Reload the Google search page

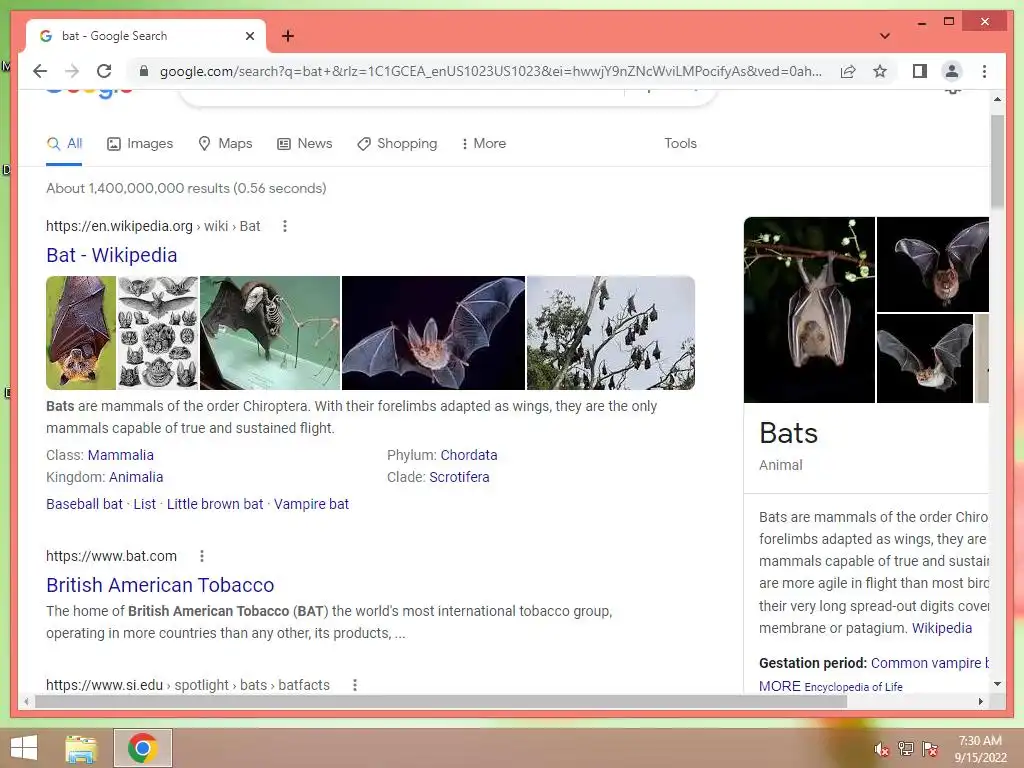104,71
